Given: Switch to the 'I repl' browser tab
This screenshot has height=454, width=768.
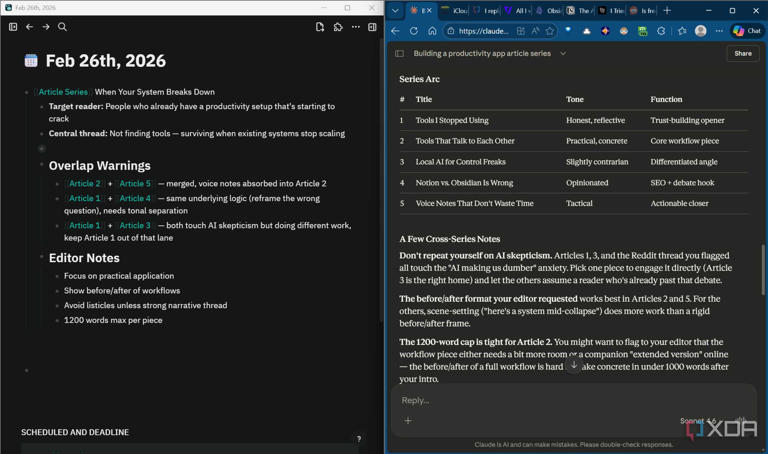Looking at the screenshot, I should 486,10.
